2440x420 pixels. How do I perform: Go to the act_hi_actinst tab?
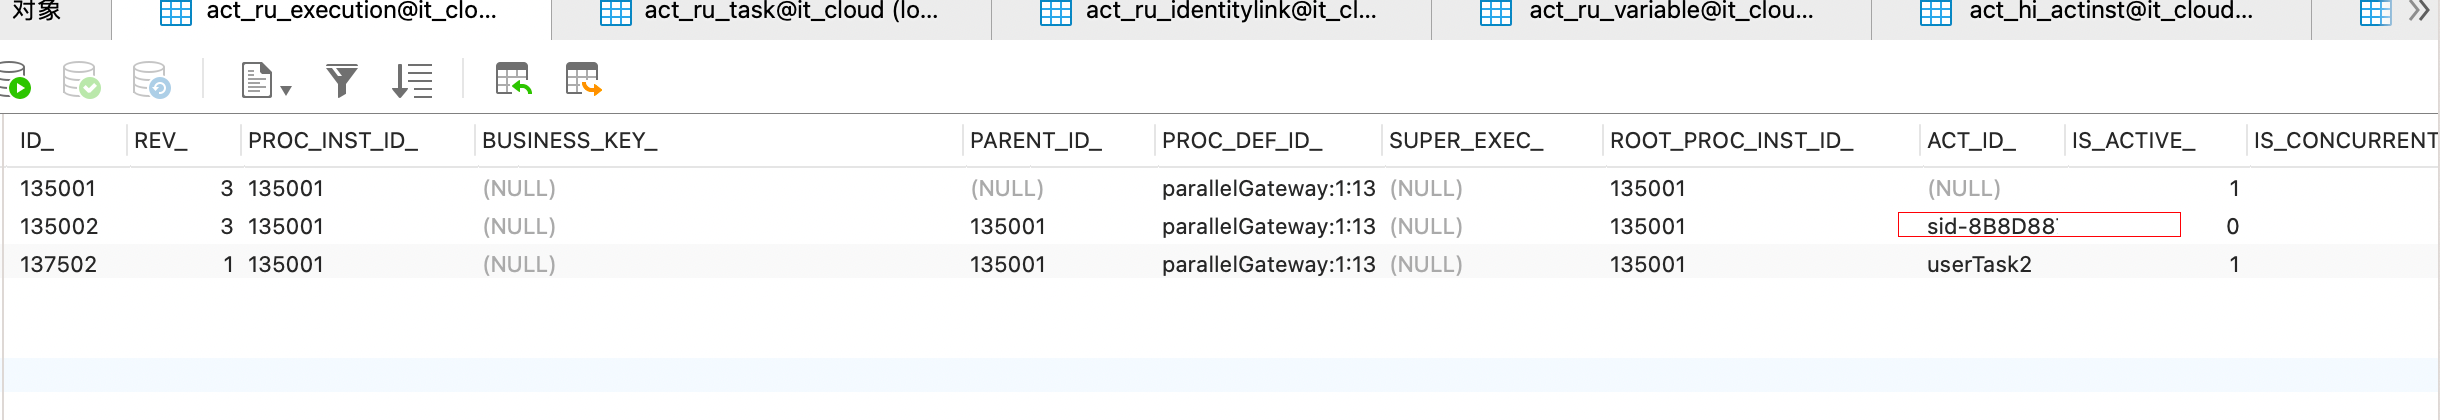(2090, 12)
